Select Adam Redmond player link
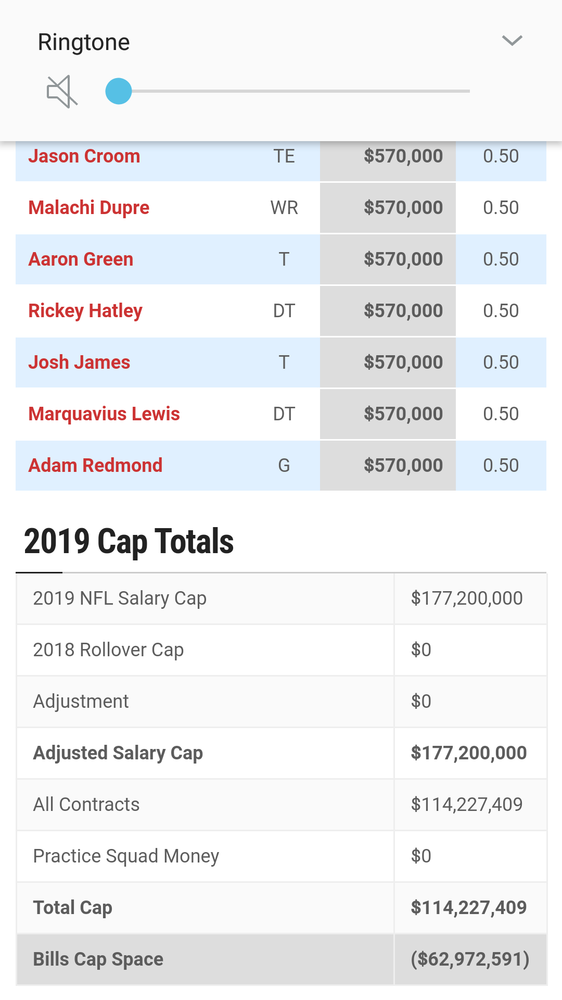 (x=96, y=466)
